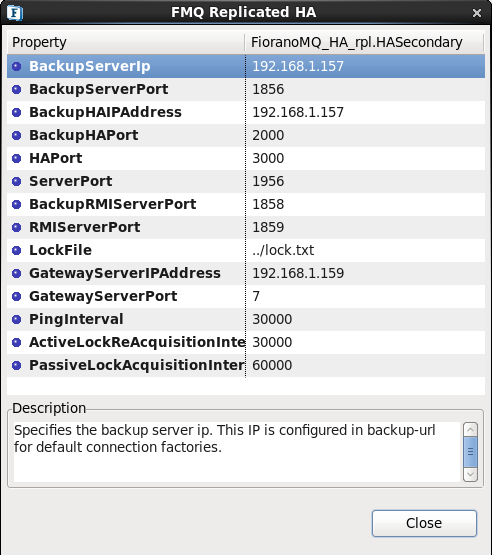The height and width of the screenshot is (555, 492).
Task: Click the Fiorano app icon in title bar
Action: point(15,13)
